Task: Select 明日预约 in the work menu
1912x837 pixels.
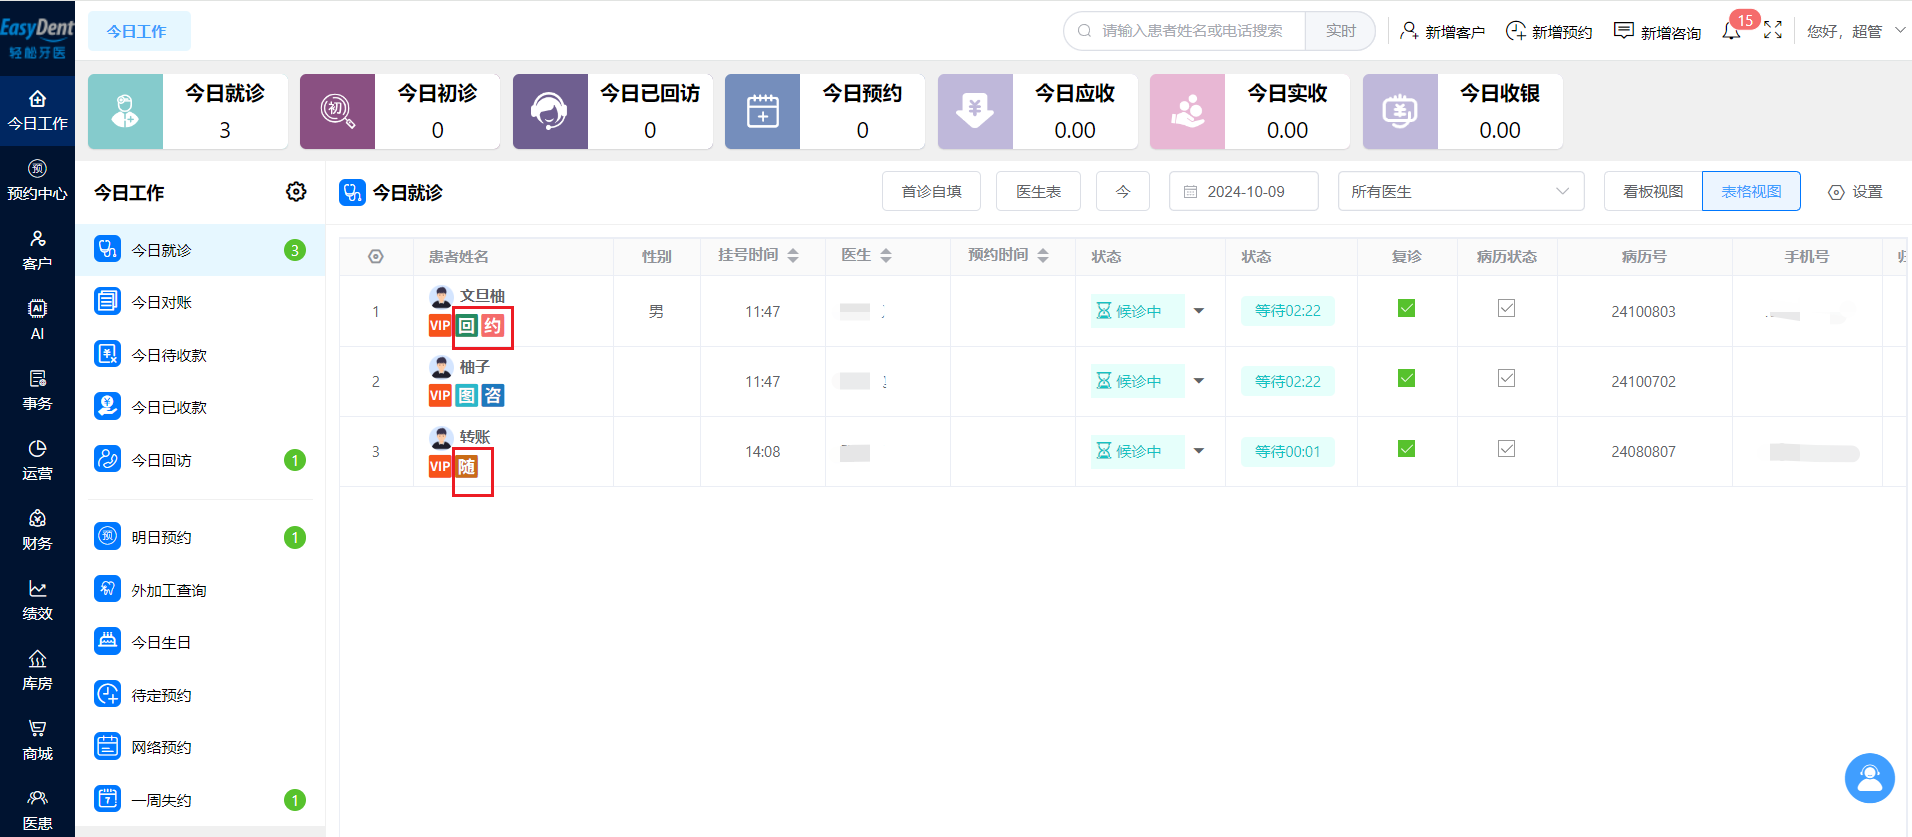Action: coord(200,537)
